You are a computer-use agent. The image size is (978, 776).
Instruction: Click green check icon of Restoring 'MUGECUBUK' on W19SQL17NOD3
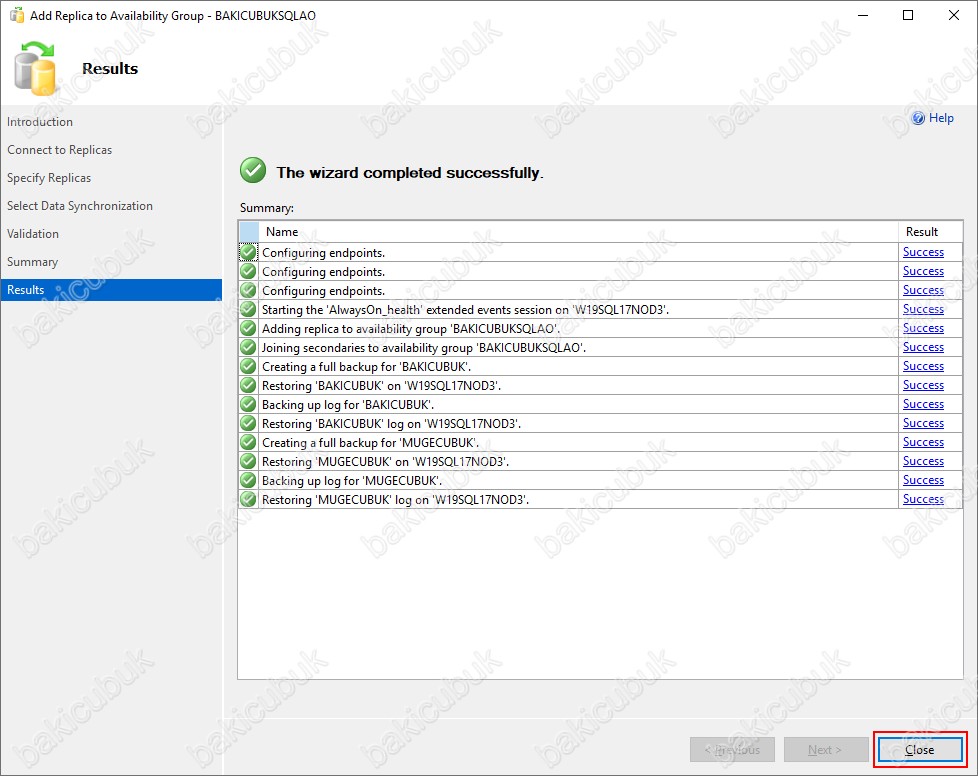point(248,461)
